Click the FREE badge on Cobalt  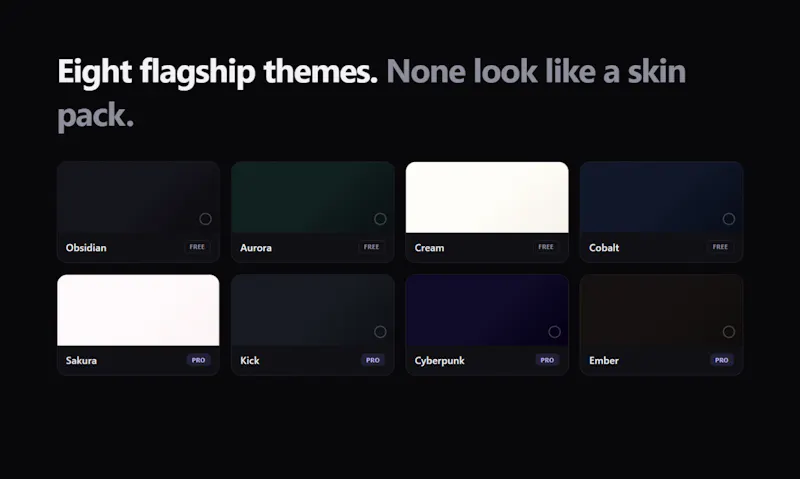(x=720, y=247)
